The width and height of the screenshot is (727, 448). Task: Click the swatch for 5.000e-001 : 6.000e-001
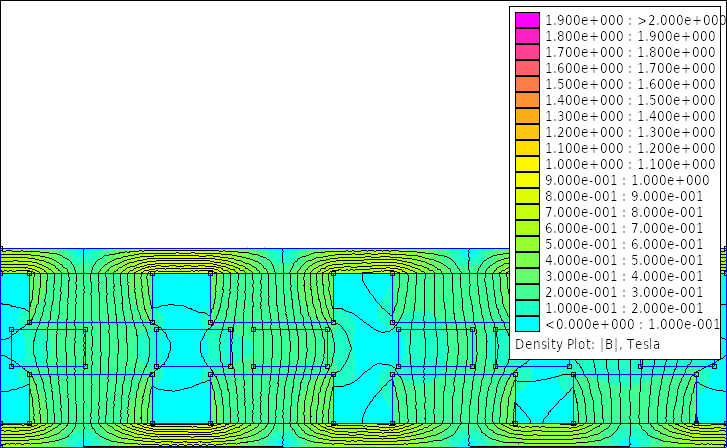pos(527,244)
